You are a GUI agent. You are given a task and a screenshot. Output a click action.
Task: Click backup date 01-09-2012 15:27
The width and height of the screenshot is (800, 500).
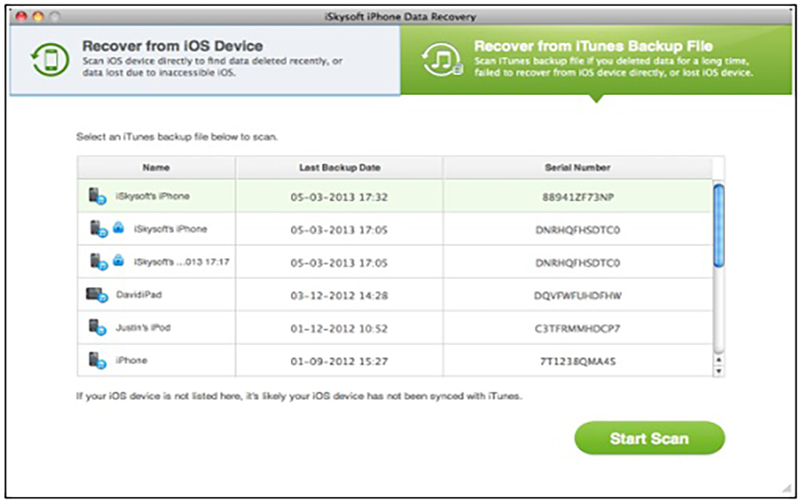click(339, 361)
